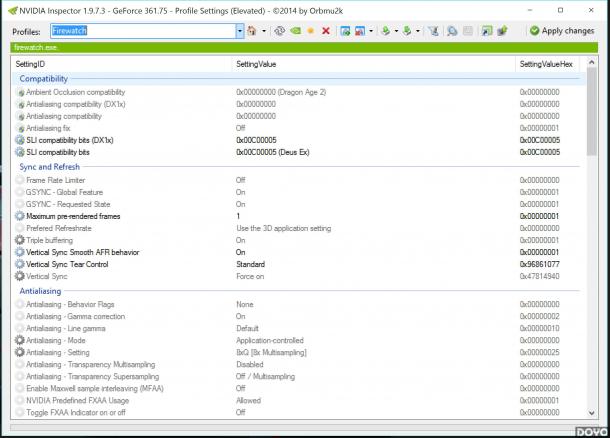Open the Profiles combo box dropdown arrow
Viewport: 610px width, 438px height.
pos(240,31)
